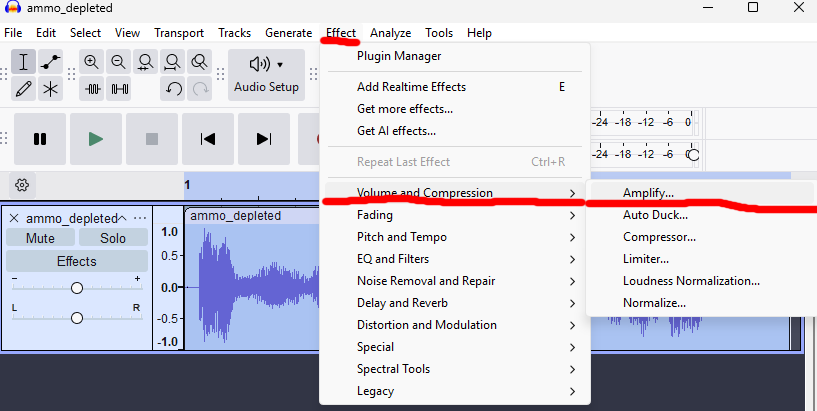Pause playback with the Pause button

point(40,139)
